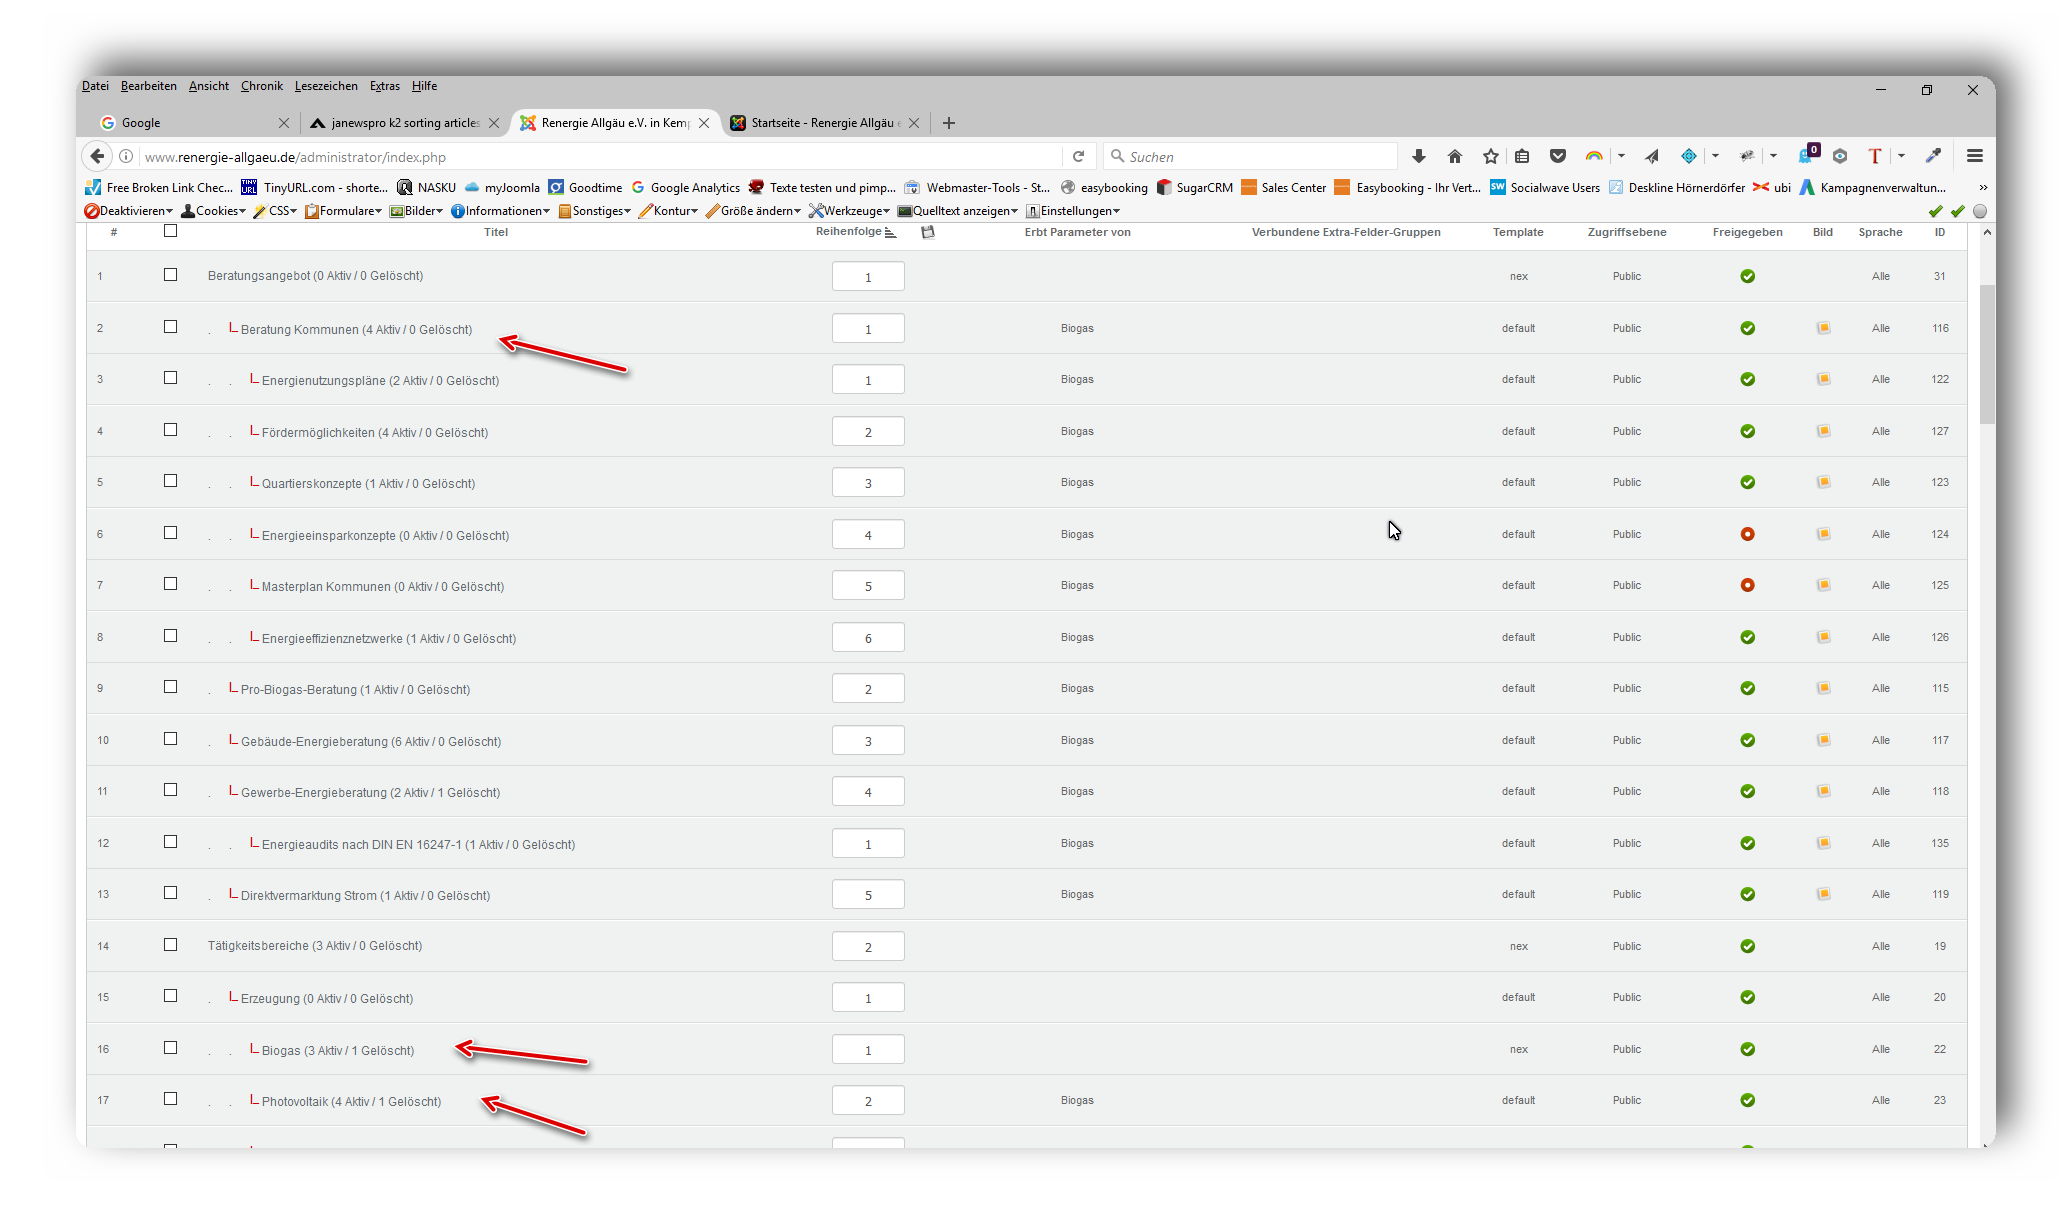Toggle published state of Energieeinsparkonzepte
Screen dimensions: 2072x1224
point(1747,534)
